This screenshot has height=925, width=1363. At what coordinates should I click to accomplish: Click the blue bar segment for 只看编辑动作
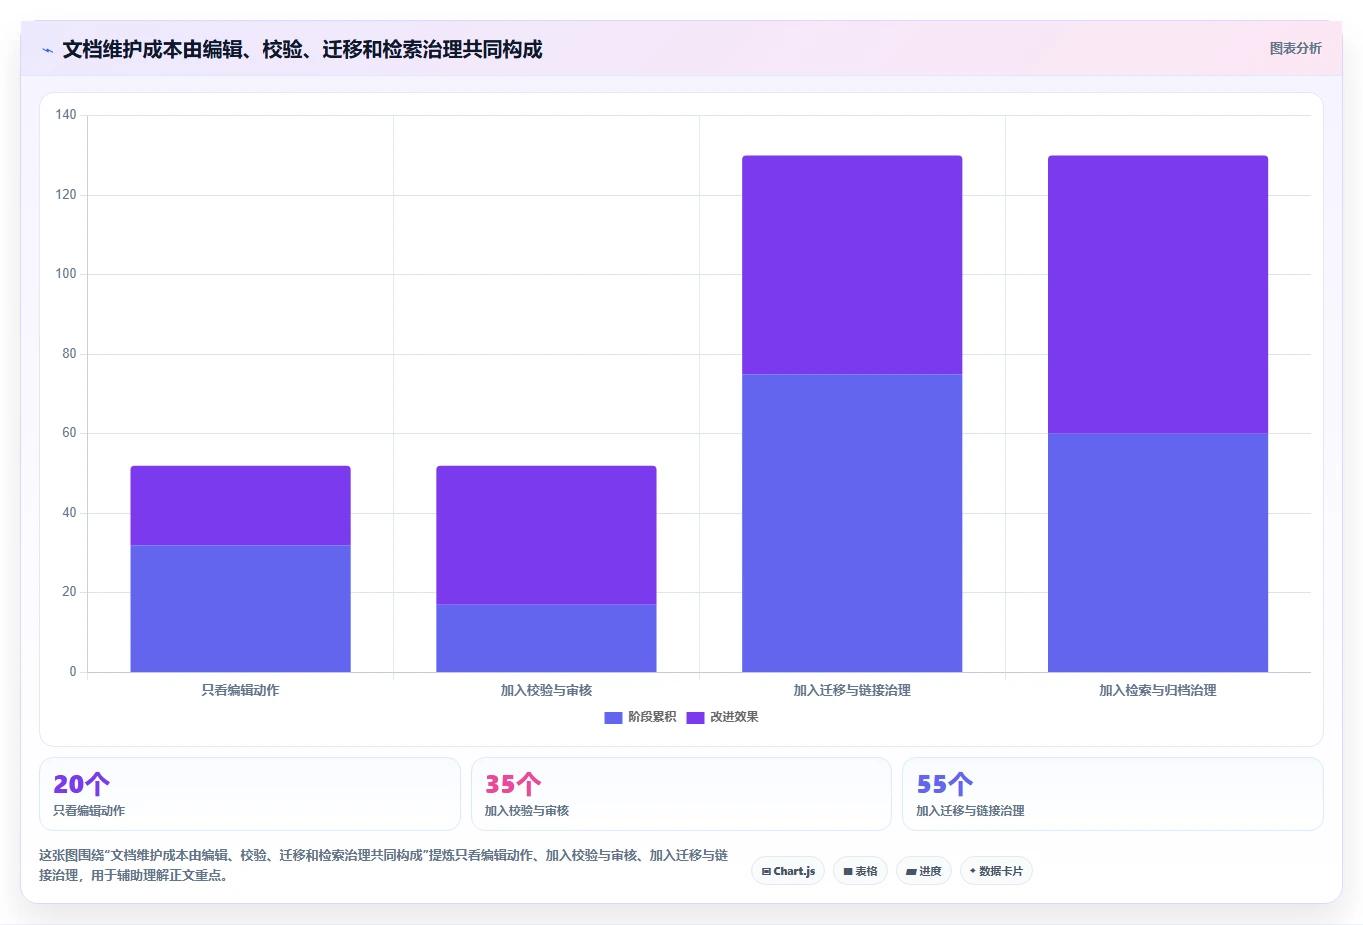(x=240, y=608)
